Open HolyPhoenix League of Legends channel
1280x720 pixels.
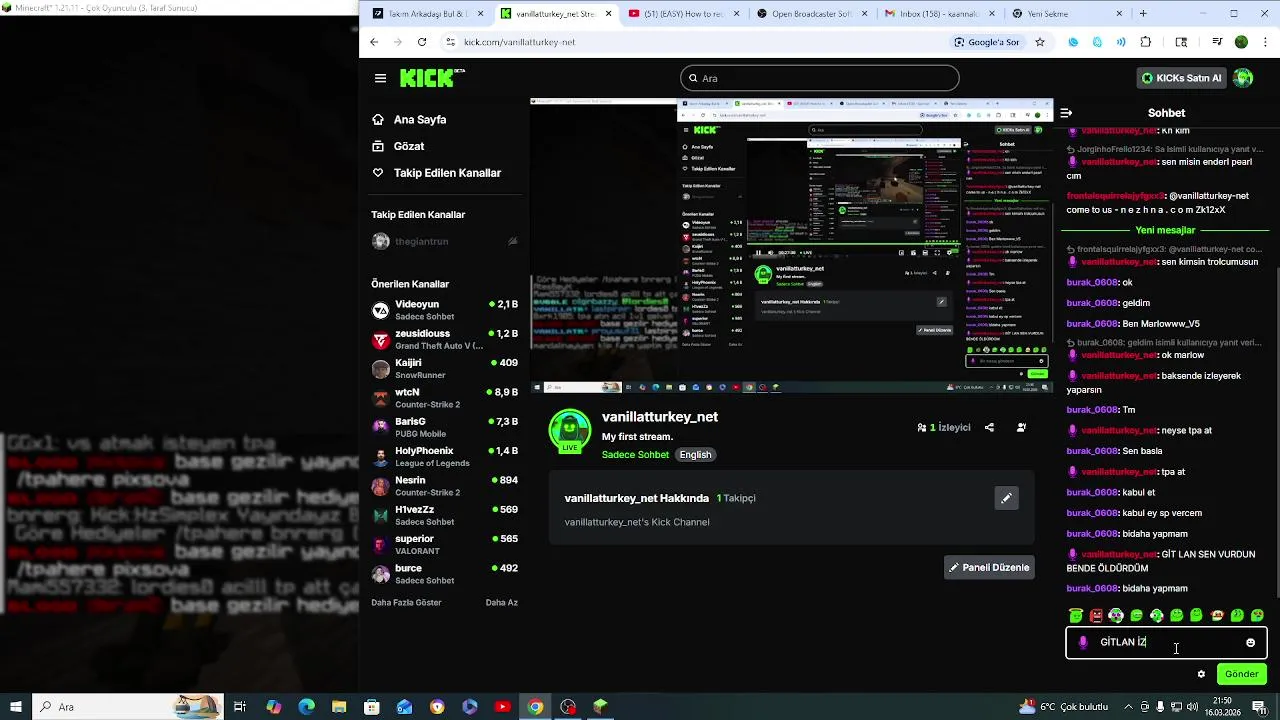click(444, 457)
